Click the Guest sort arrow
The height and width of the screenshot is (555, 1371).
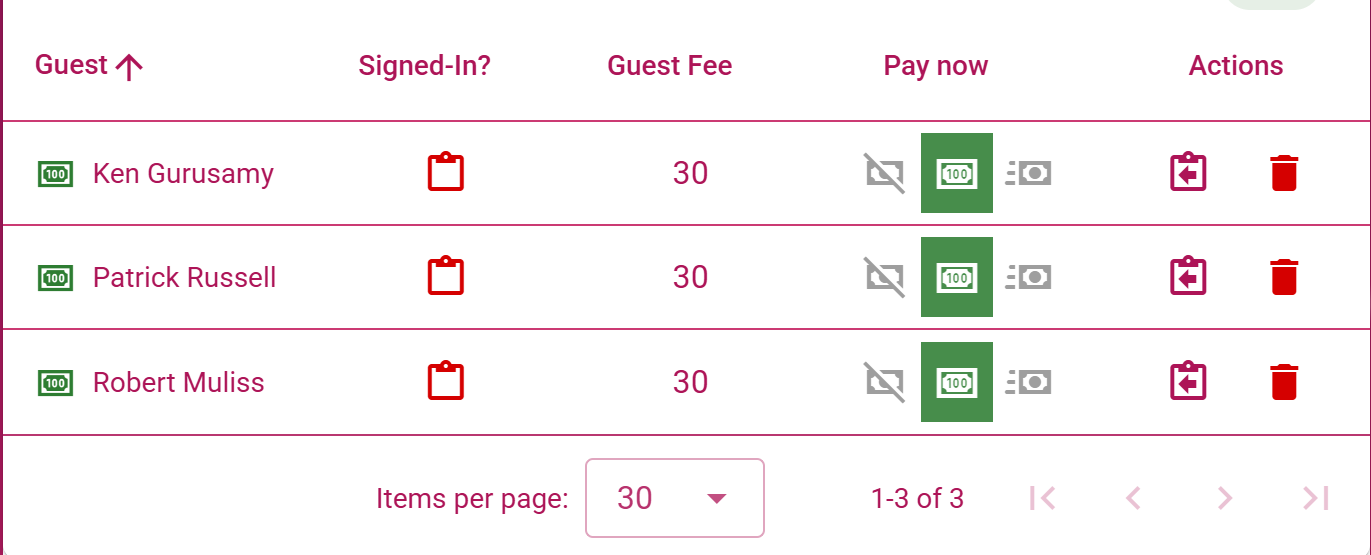coord(129,67)
